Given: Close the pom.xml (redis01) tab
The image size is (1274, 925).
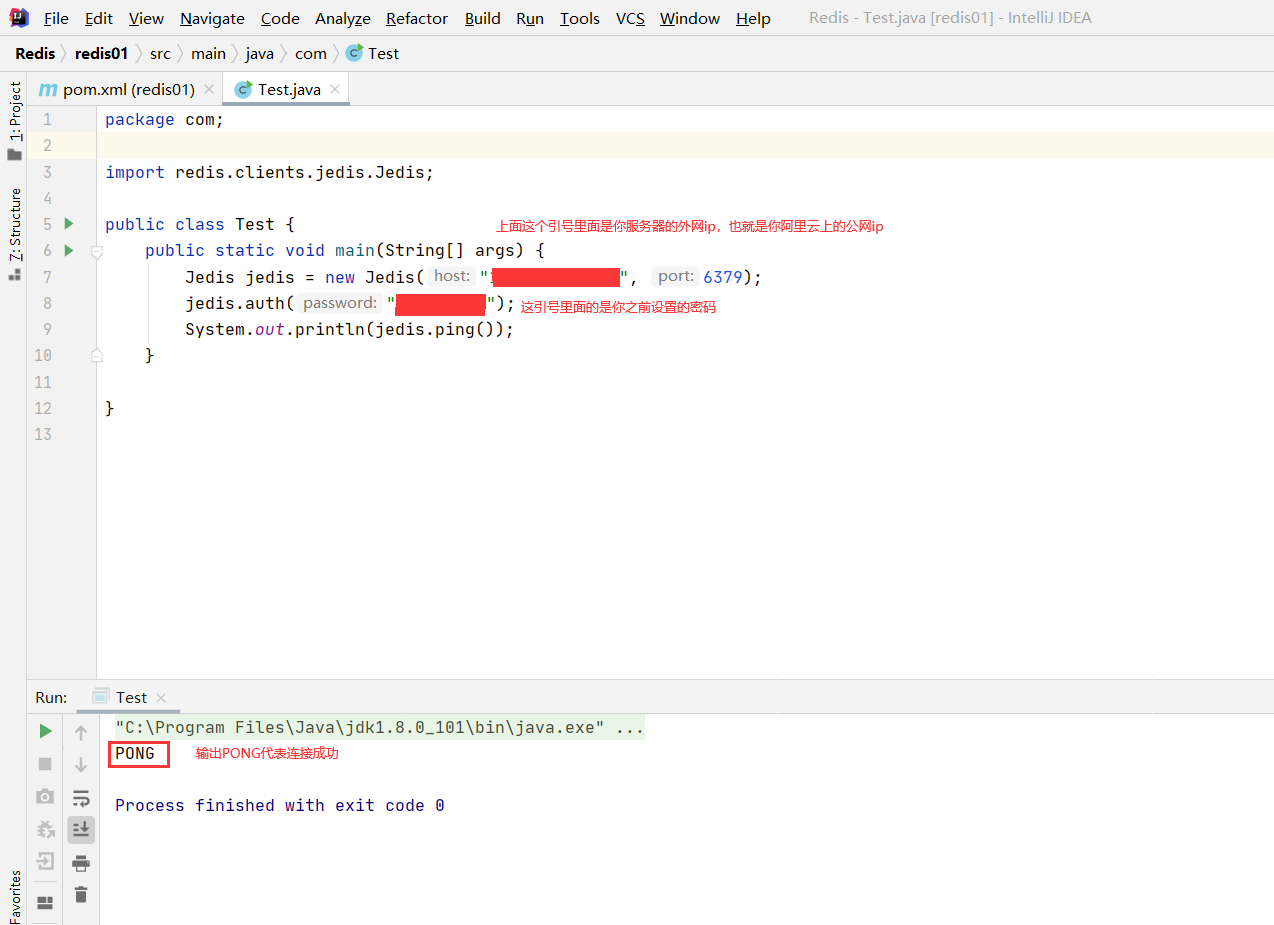Looking at the screenshot, I should tap(209, 89).
